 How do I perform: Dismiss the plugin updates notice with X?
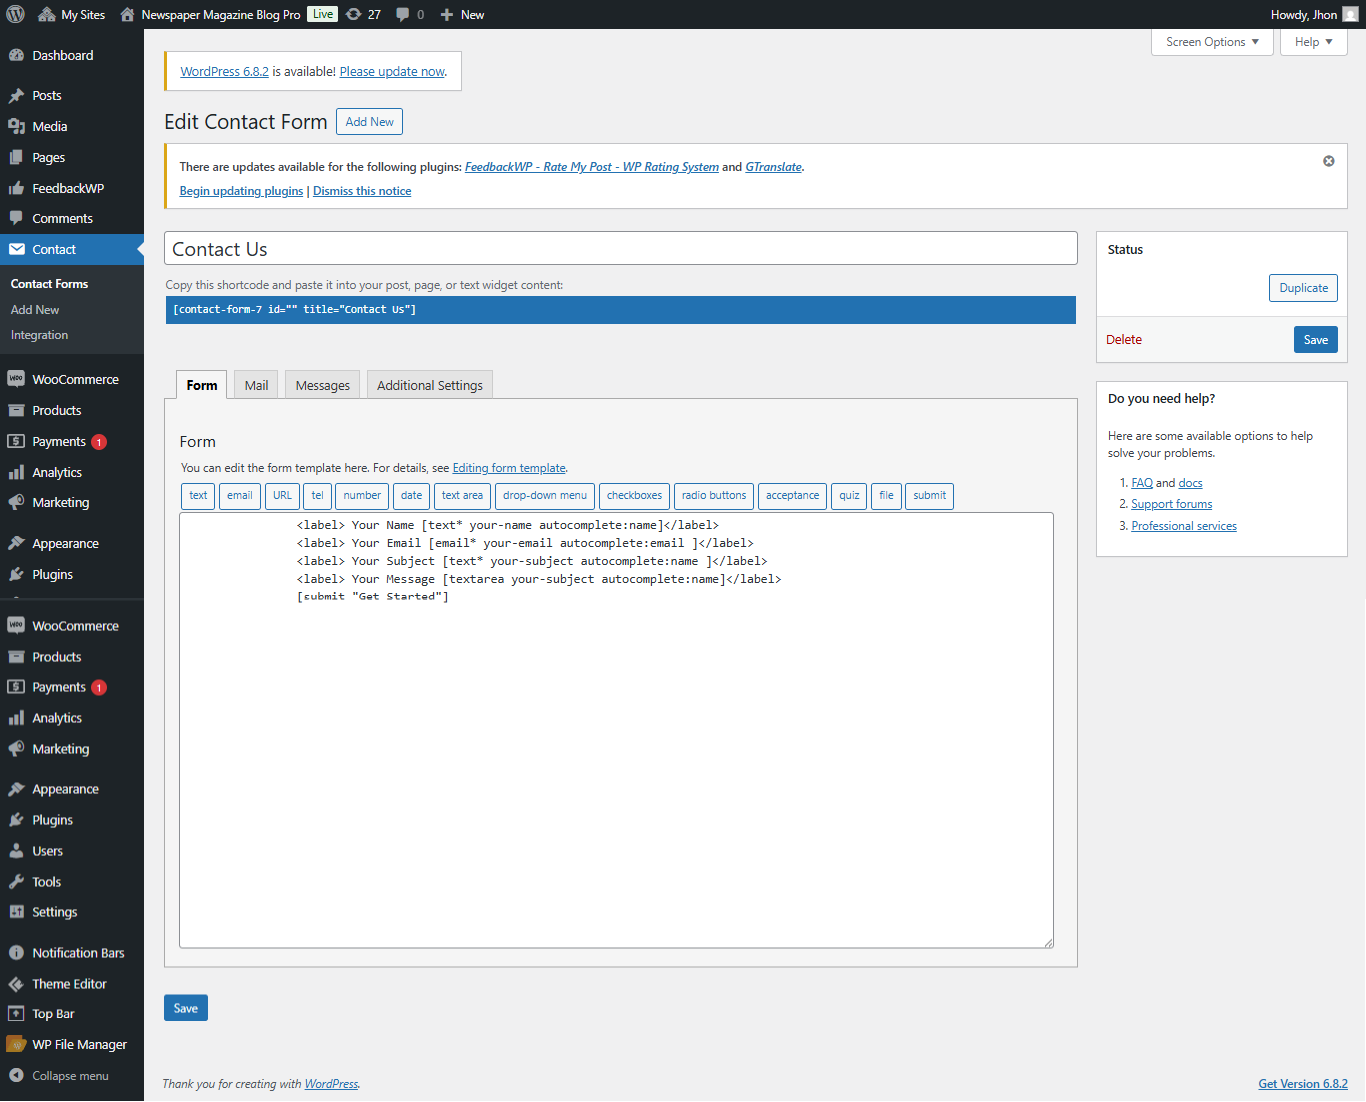pos(1329,161)
